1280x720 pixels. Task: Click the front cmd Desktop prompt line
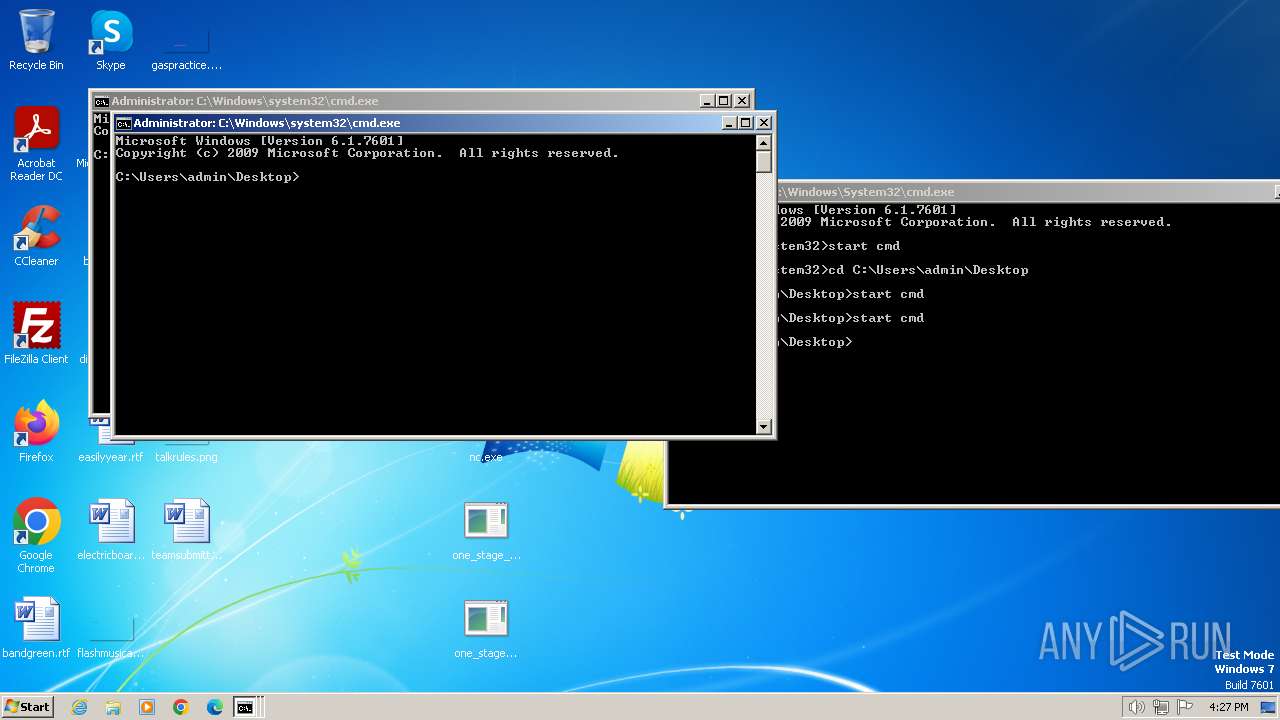(x=208, y=177)
